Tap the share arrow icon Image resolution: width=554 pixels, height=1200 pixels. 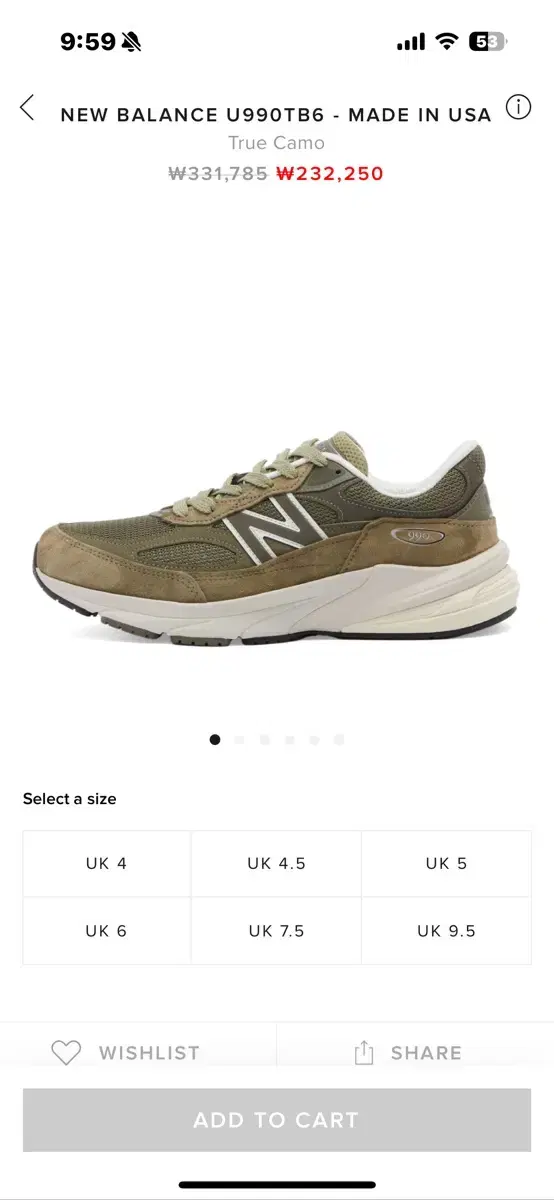pos(364,1052)
